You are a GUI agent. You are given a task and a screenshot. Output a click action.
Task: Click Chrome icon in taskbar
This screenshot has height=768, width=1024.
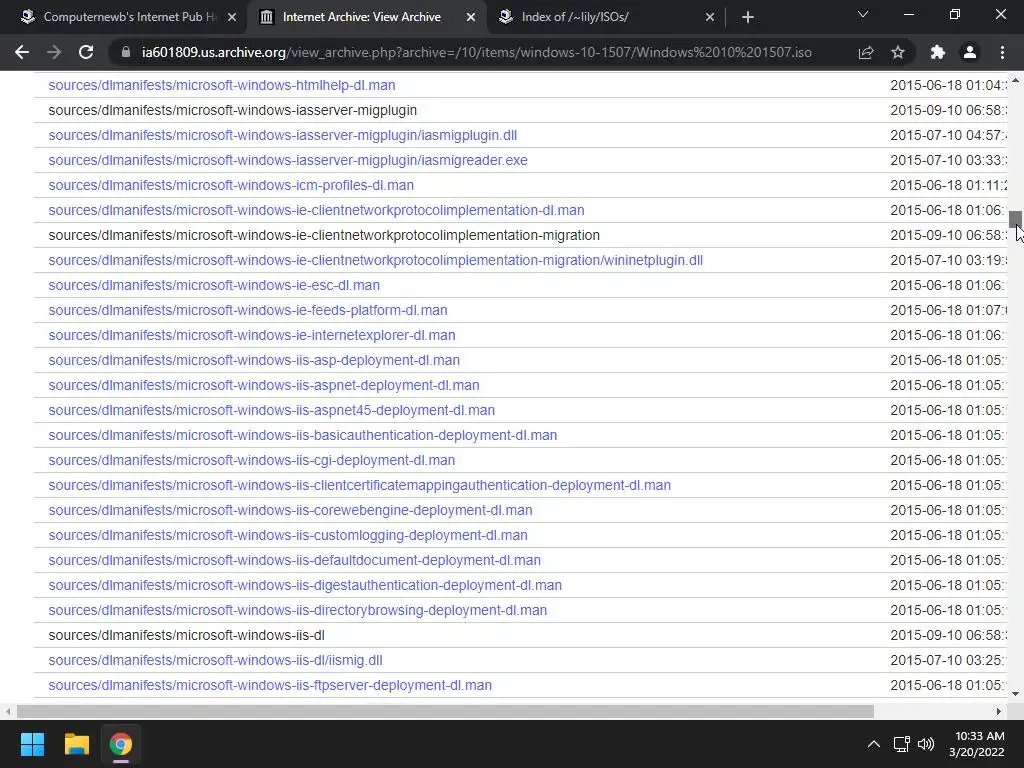(121, 744)
